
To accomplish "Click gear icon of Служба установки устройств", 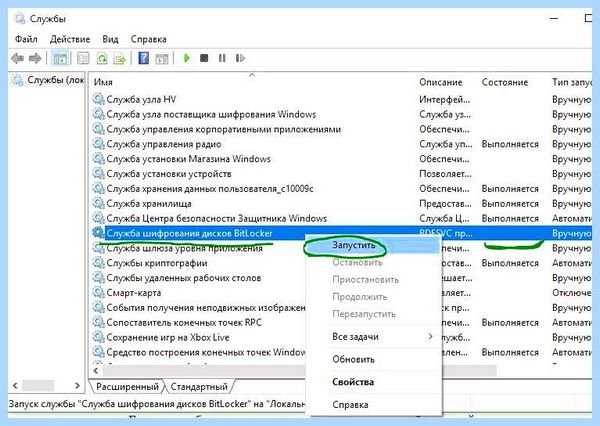I will [98, 173].
